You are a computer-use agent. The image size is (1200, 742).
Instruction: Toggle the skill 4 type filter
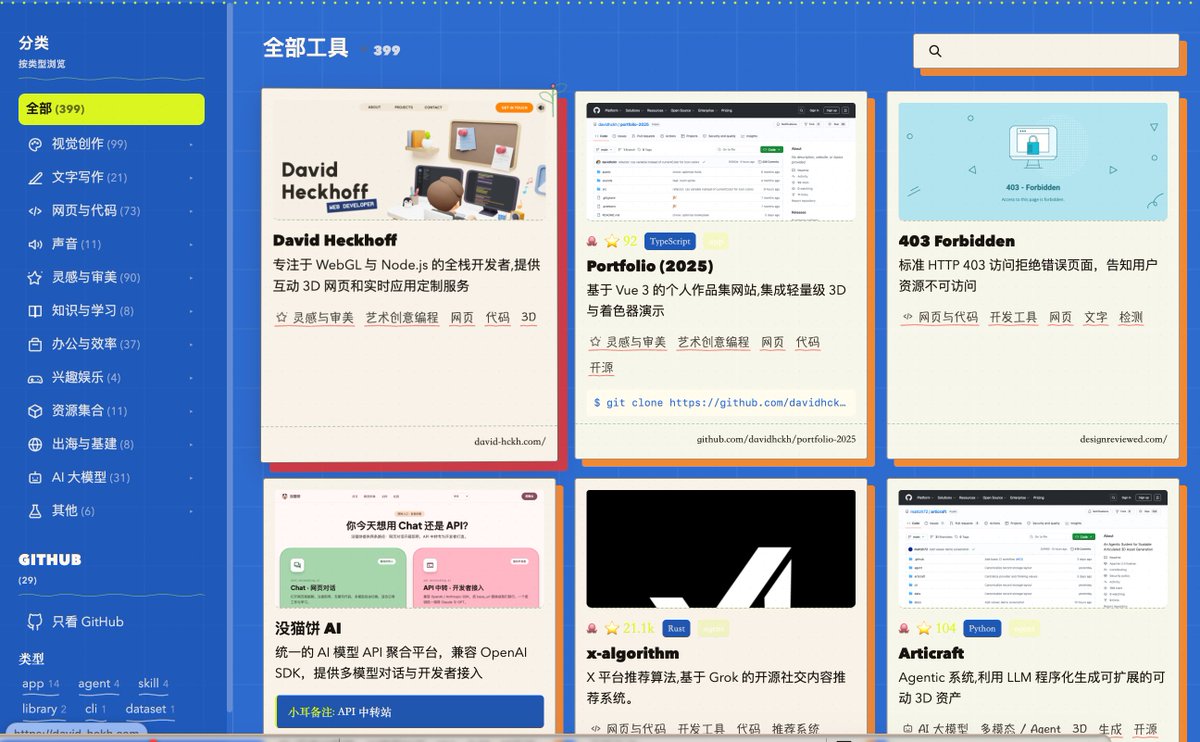coord(153,684)
